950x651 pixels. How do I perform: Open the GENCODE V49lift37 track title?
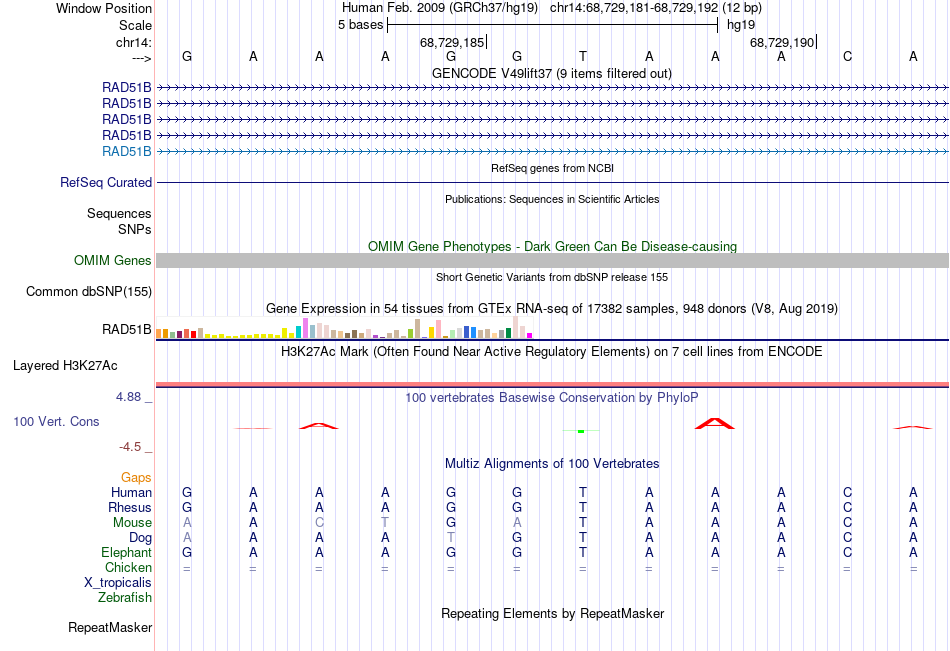552,73
